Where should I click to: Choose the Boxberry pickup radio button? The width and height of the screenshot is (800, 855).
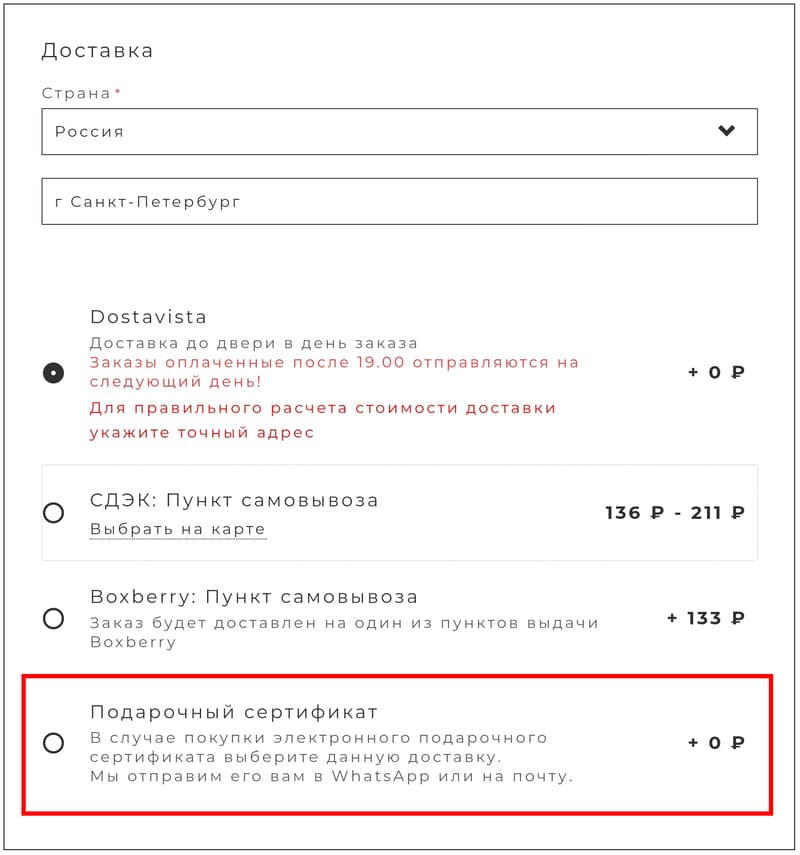point(53,618)
